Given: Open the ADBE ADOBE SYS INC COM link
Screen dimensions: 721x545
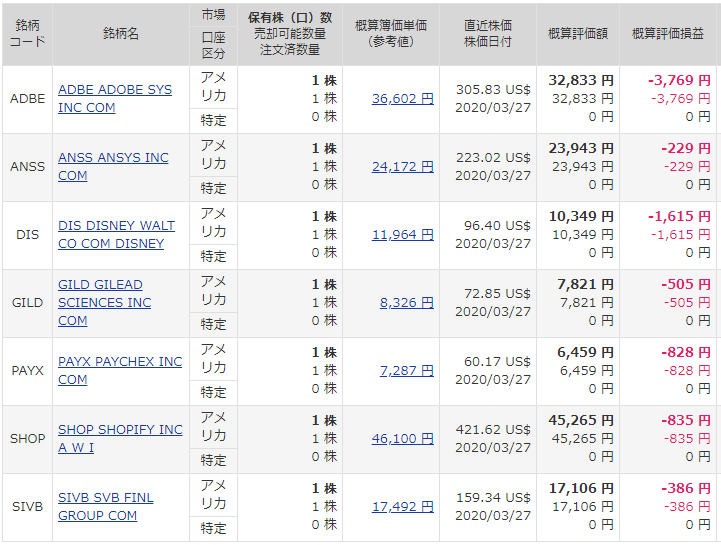Looking at the screenshot, I should tap(115, 98).
